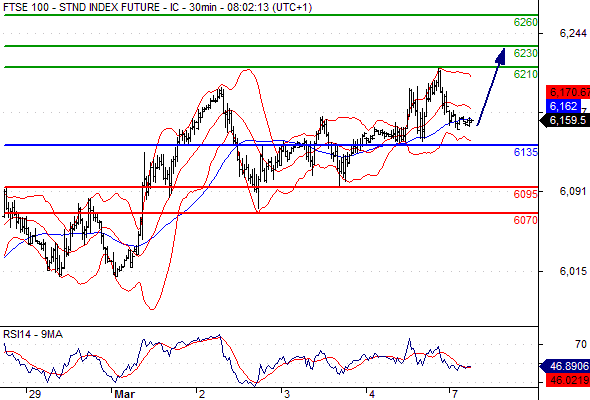Click the 7 date marker on time axis

pyautogui.click(x=455, y=394)
